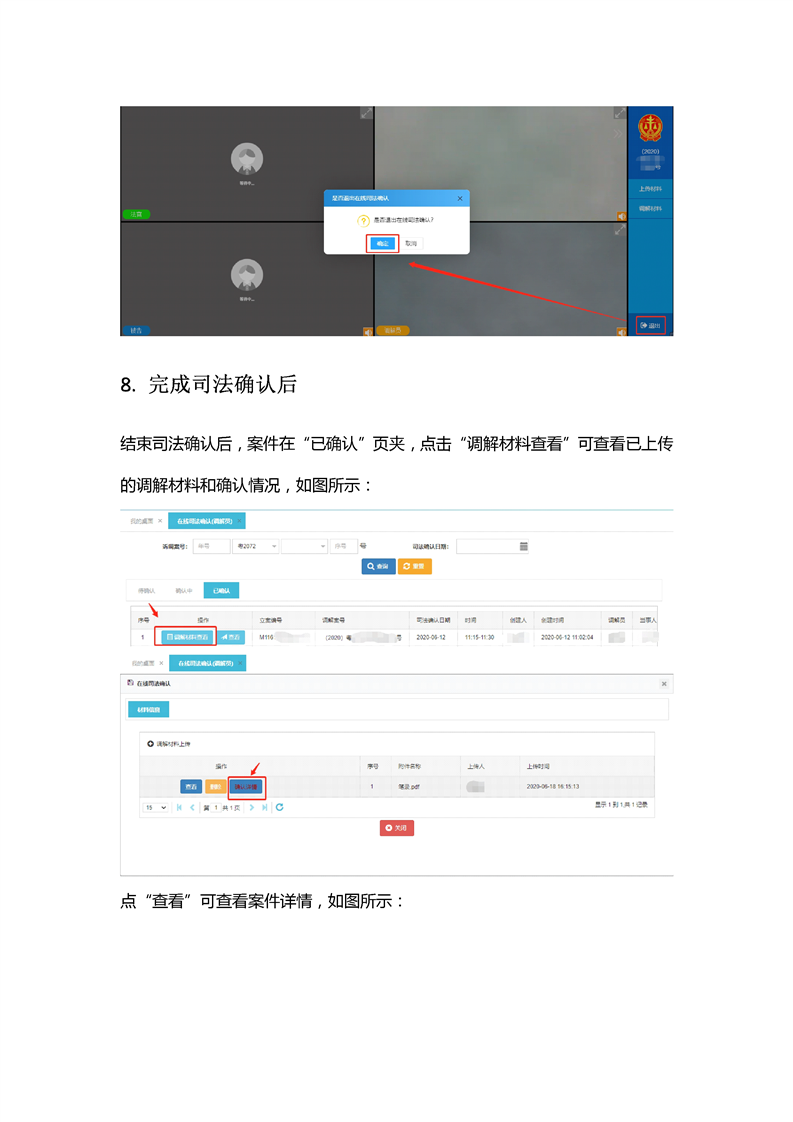Open the empty dropdown next to 粤2072
The width and height of the screenshot is (793, 1122).
304,546
